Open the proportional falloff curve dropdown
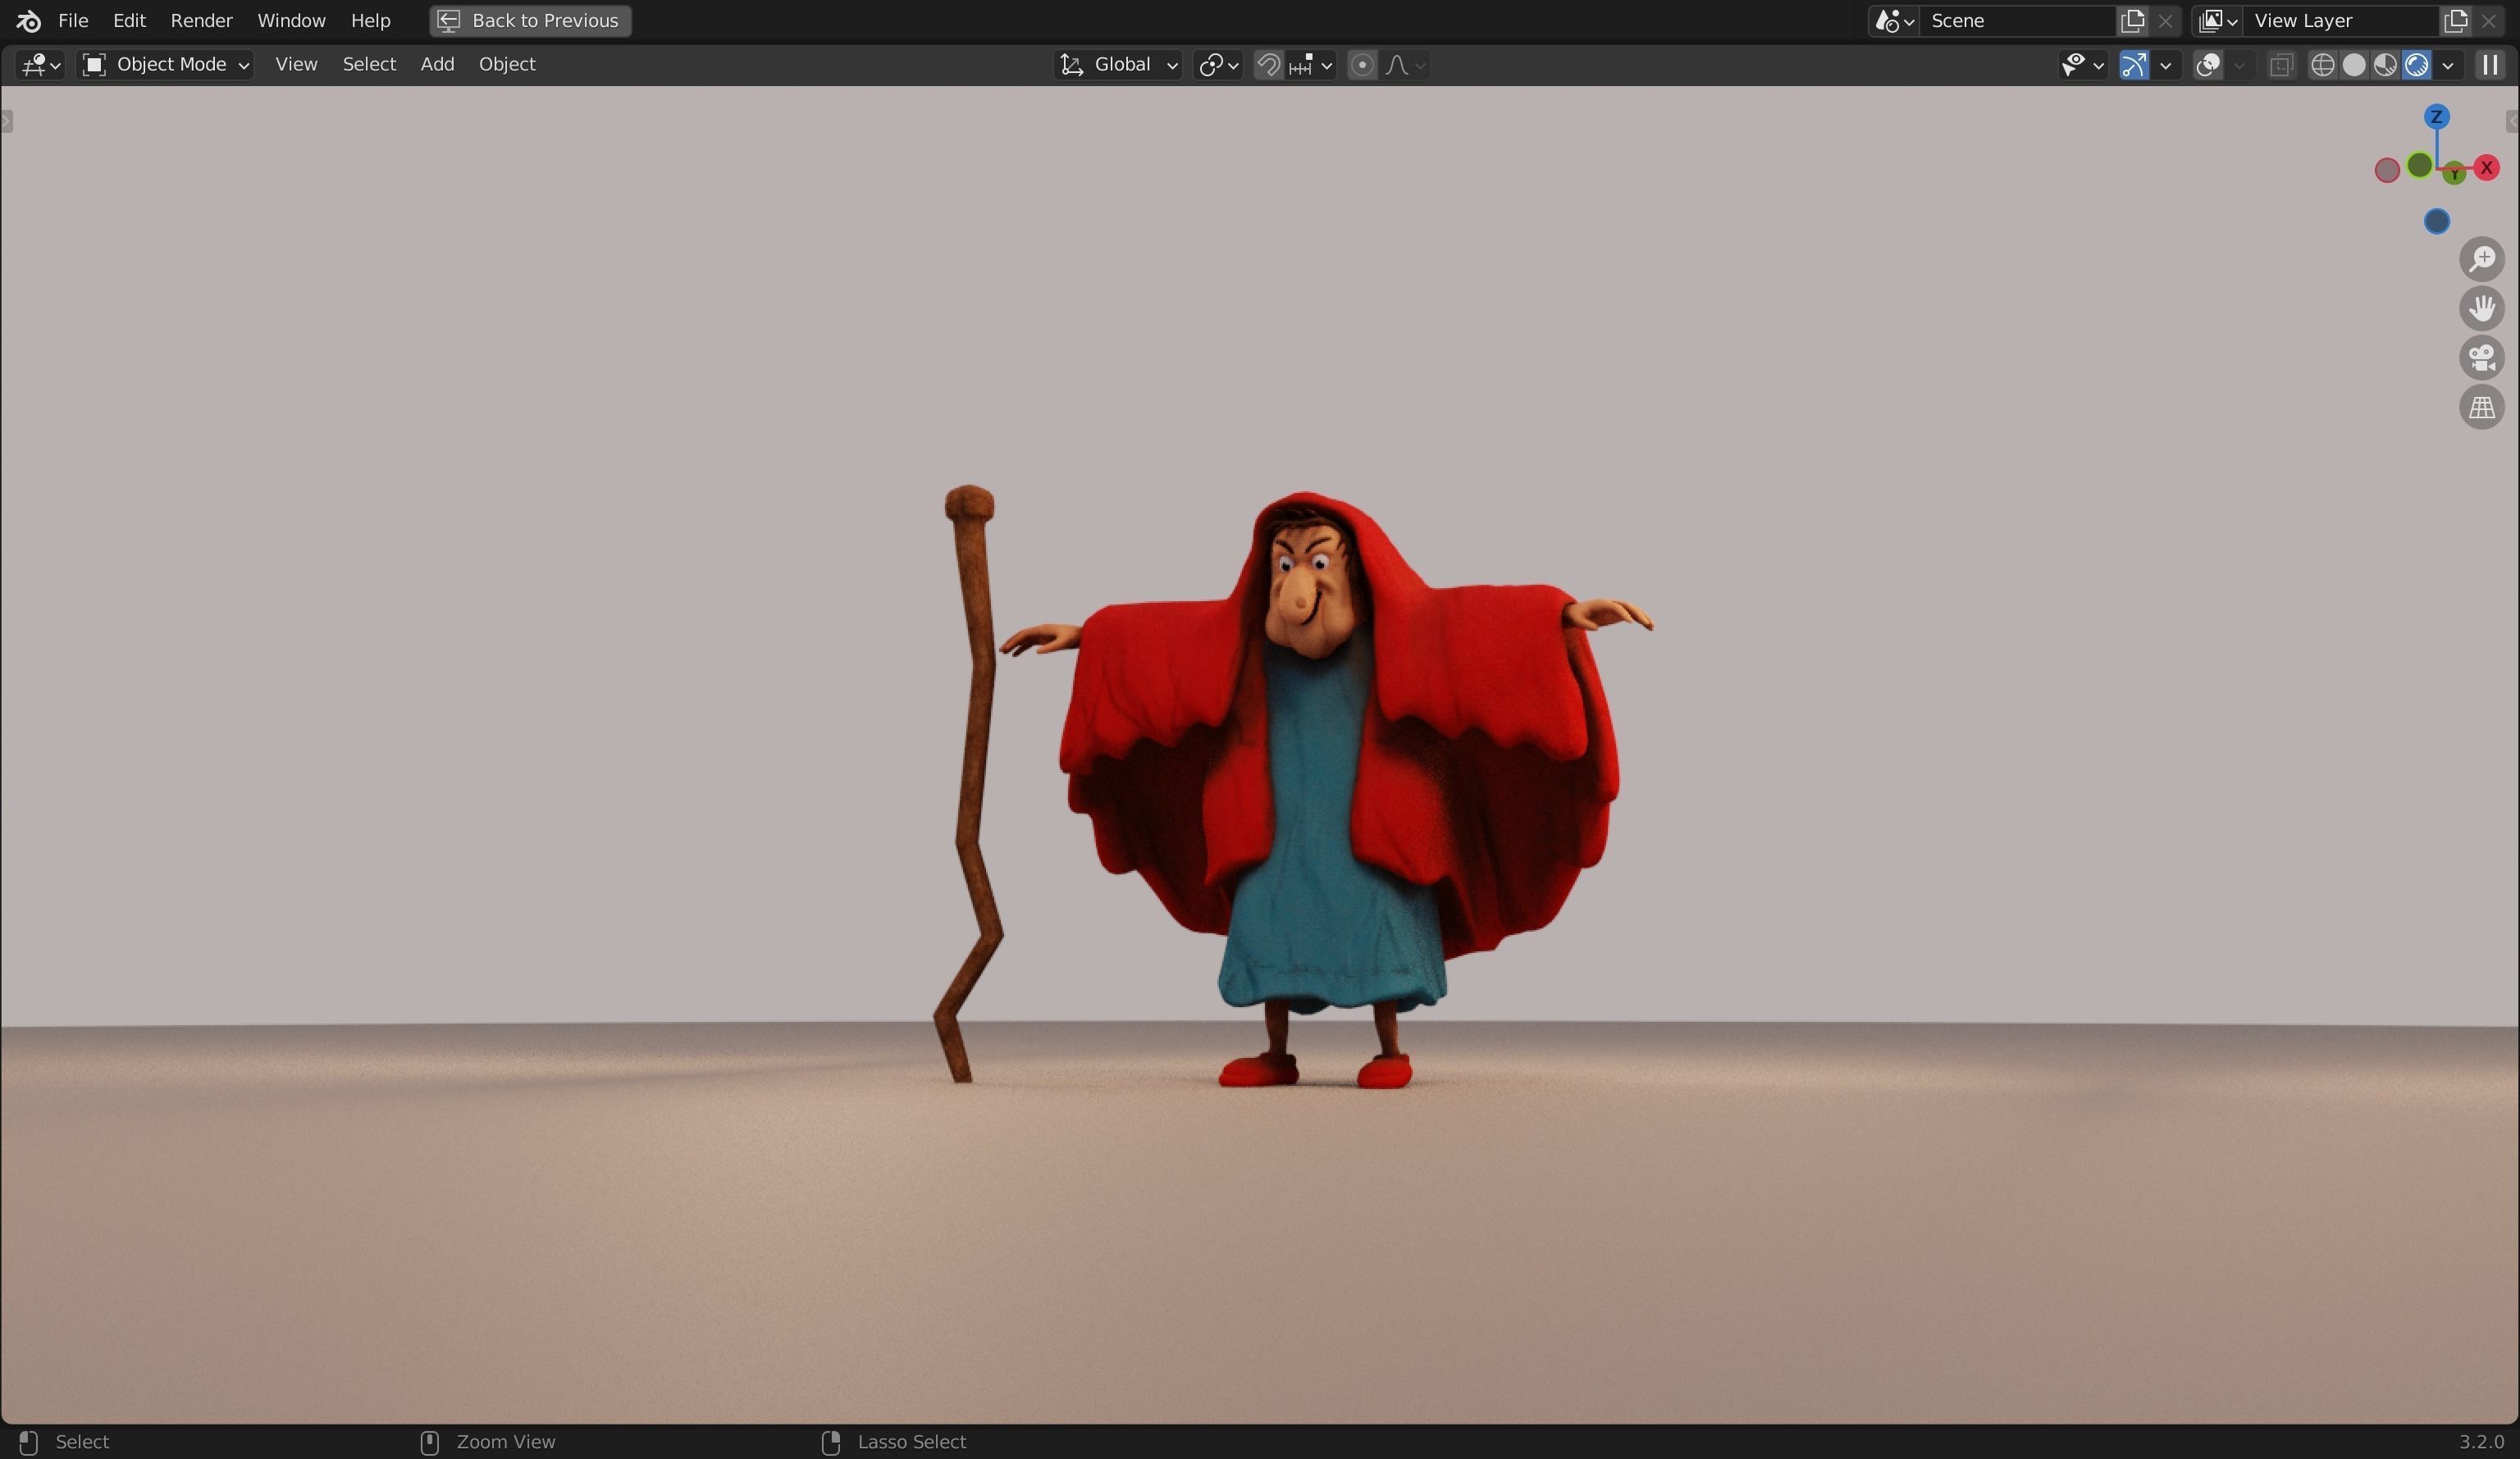Image resolution: width=2520 pixels, height=1459 pixels. pyautogui.click(x=1405, y=65)
